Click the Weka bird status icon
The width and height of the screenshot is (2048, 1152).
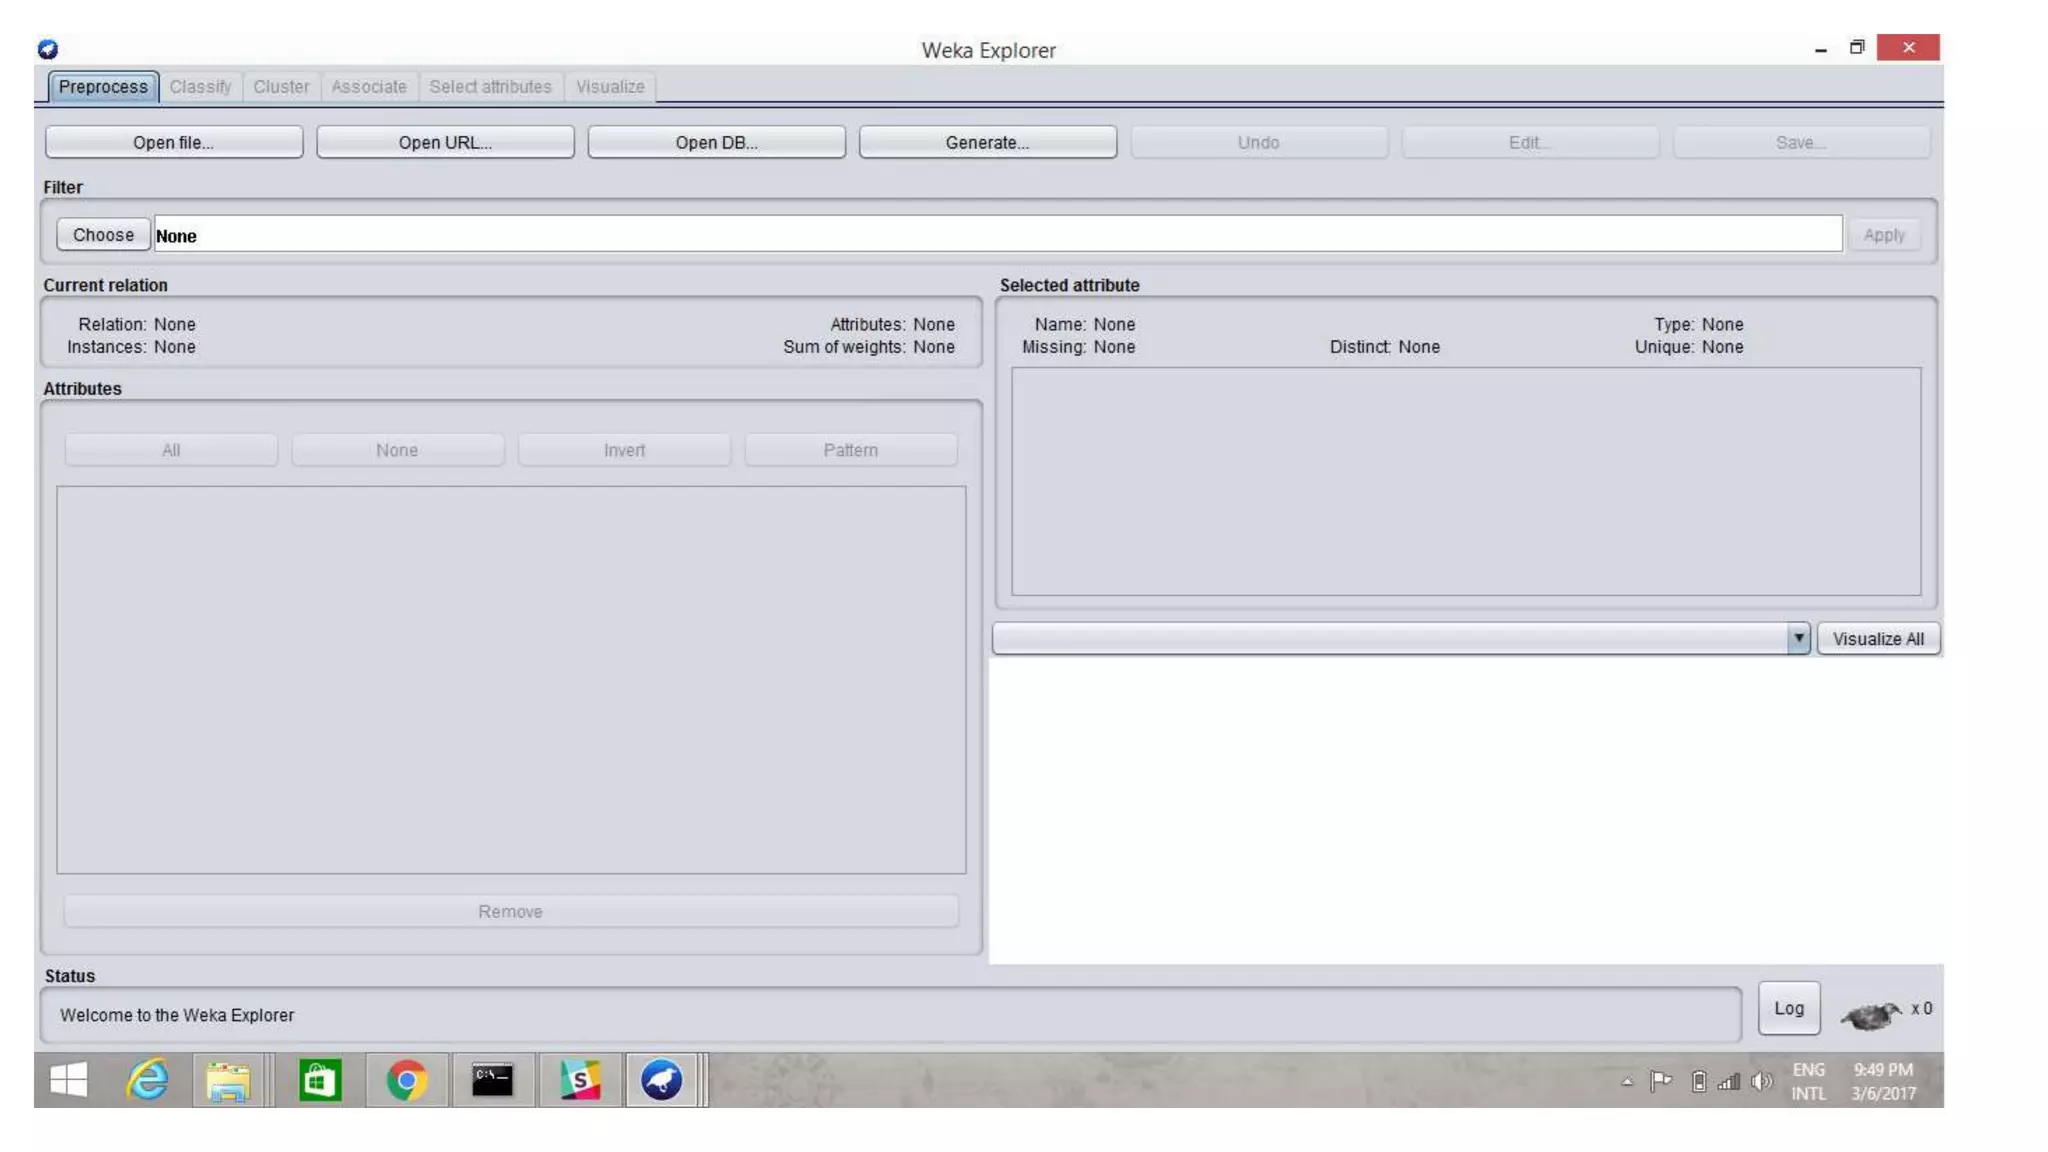coord(1870,1015)
